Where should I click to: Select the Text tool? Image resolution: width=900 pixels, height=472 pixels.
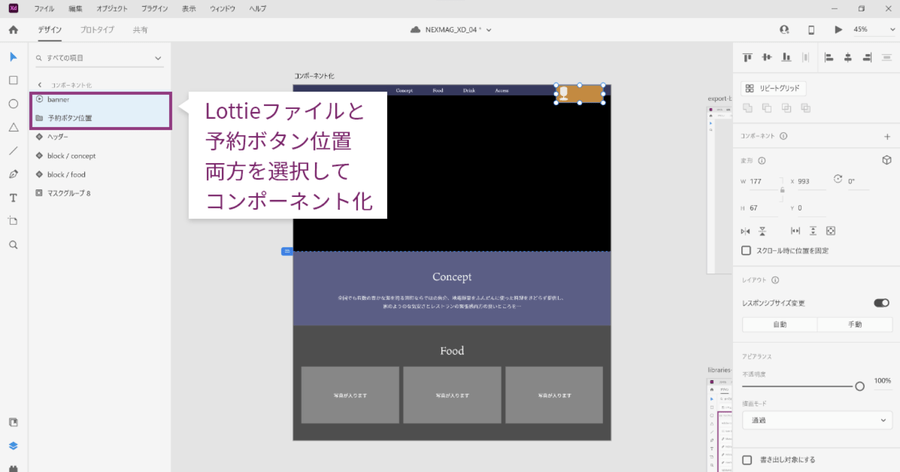pyautogui.click(x=13, y=198)
